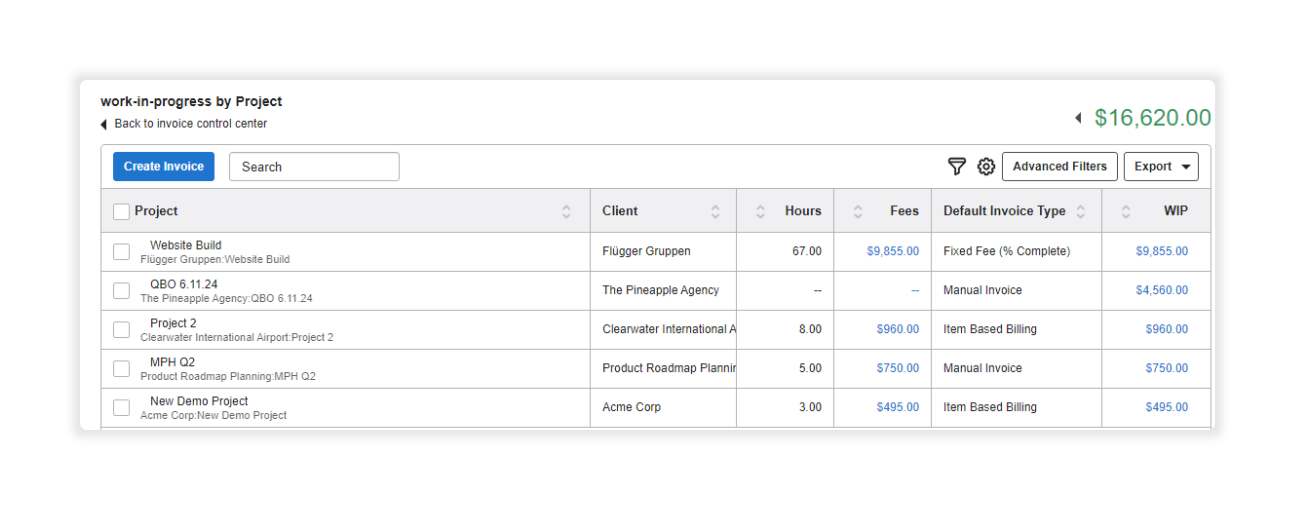
Task: Click the 3.00 hours value
Action: (810, 407)
